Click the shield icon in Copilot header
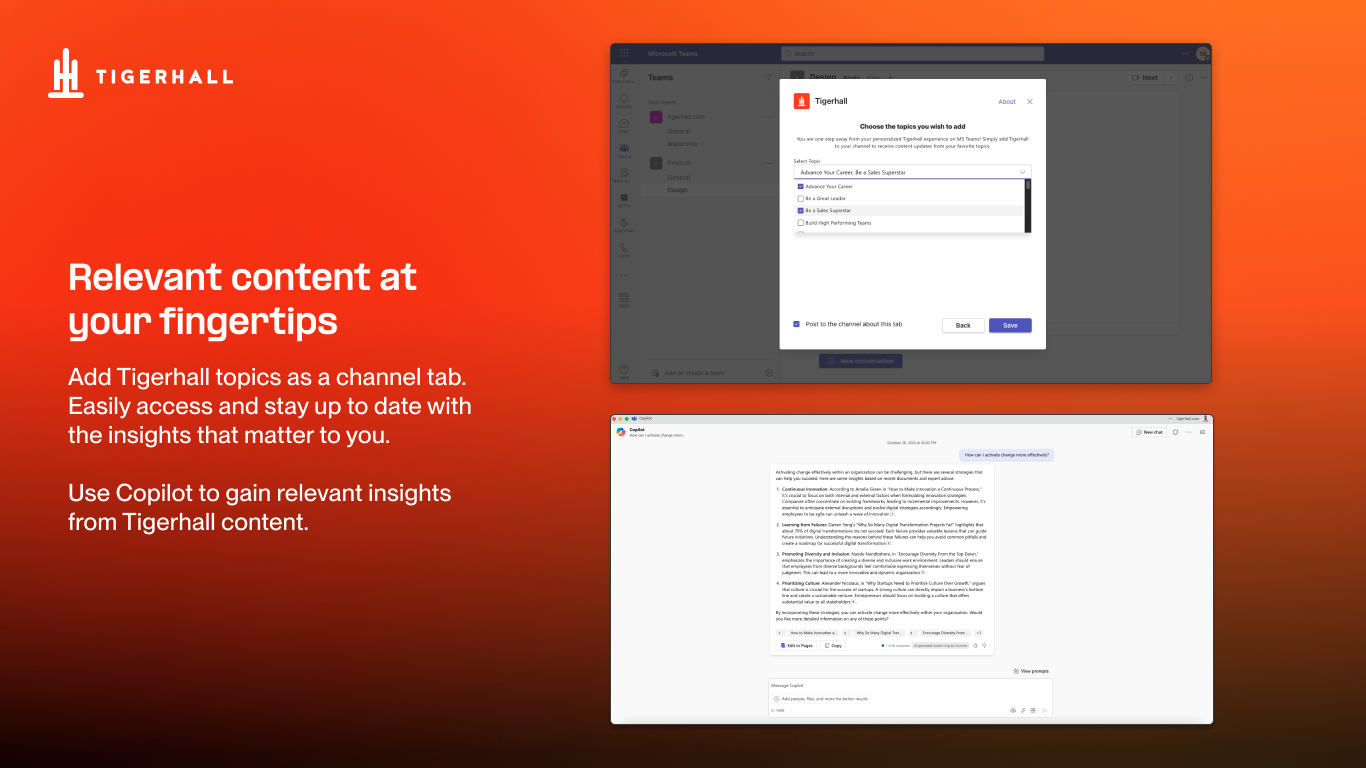The width and height of the screenshot is (1366, 768). (1175, 432)
